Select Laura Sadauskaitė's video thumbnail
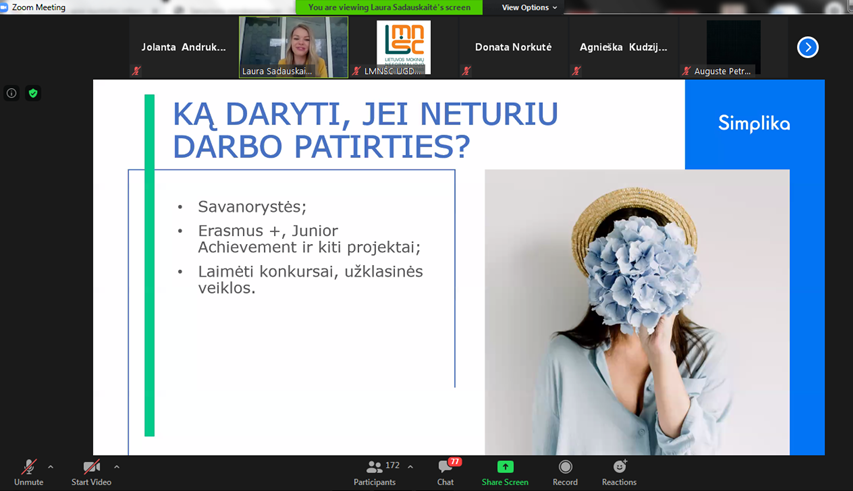Image resolution: width=853 pixels, height=491 pixels. [x=294, y=47]
